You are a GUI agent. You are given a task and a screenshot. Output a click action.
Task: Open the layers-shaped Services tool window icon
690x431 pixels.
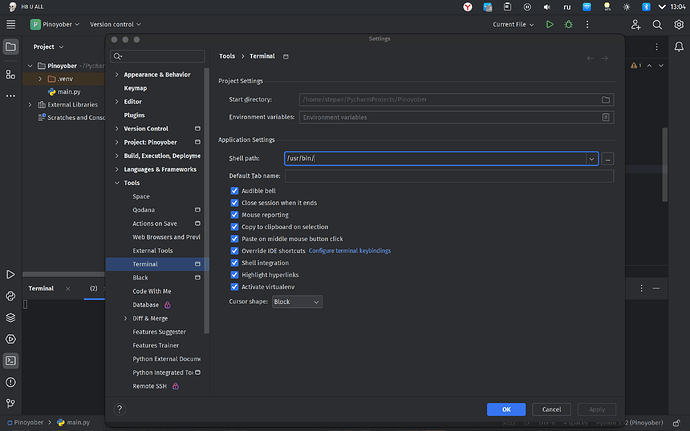pyautogui.click(x=11, y=317)
